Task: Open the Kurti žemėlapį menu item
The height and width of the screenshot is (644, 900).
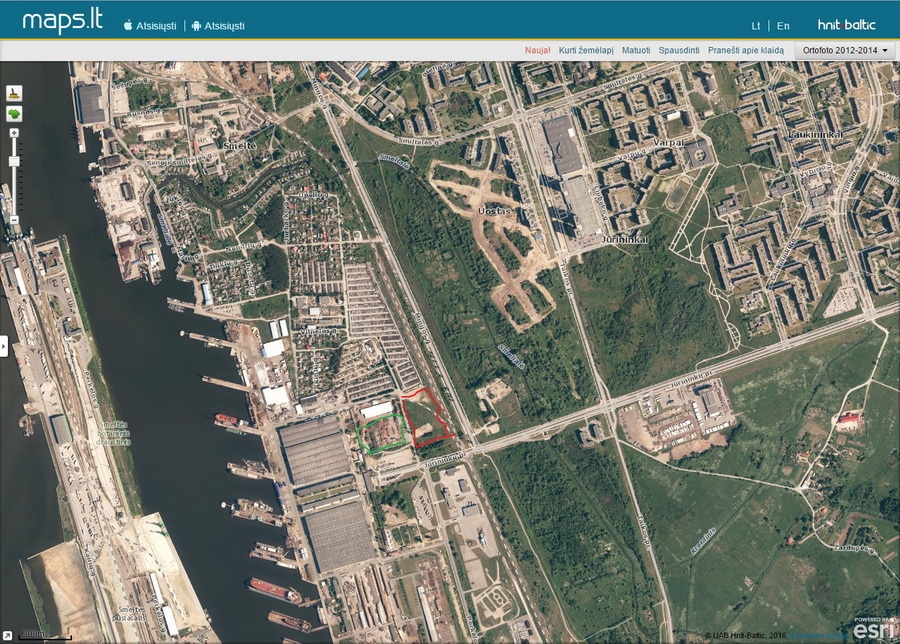Action: pyautogui.click(x=585, y=50)
